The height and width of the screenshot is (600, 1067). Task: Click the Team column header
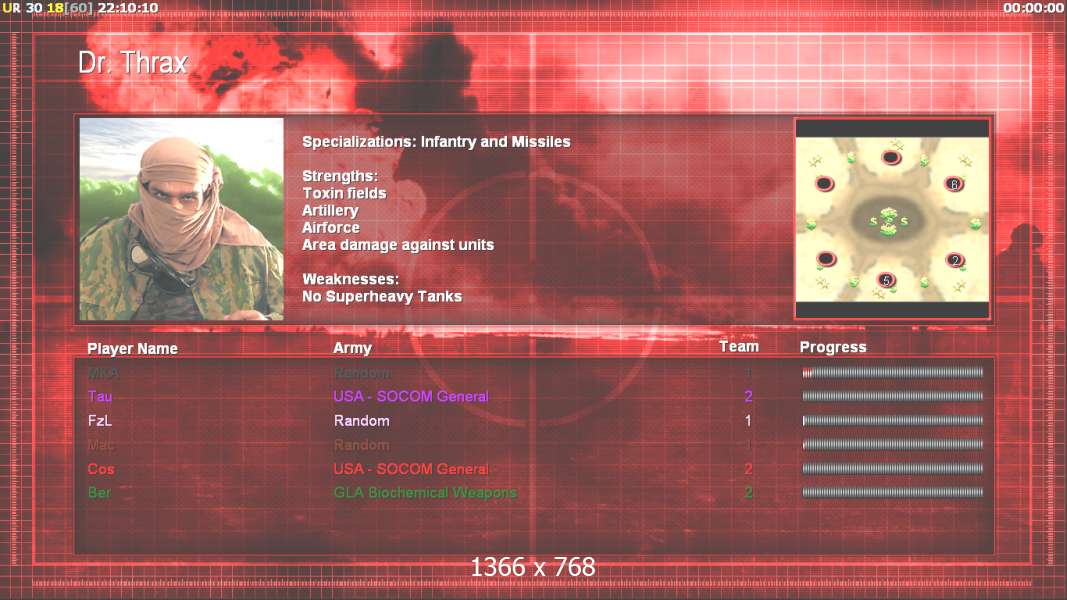click(739, 347)
